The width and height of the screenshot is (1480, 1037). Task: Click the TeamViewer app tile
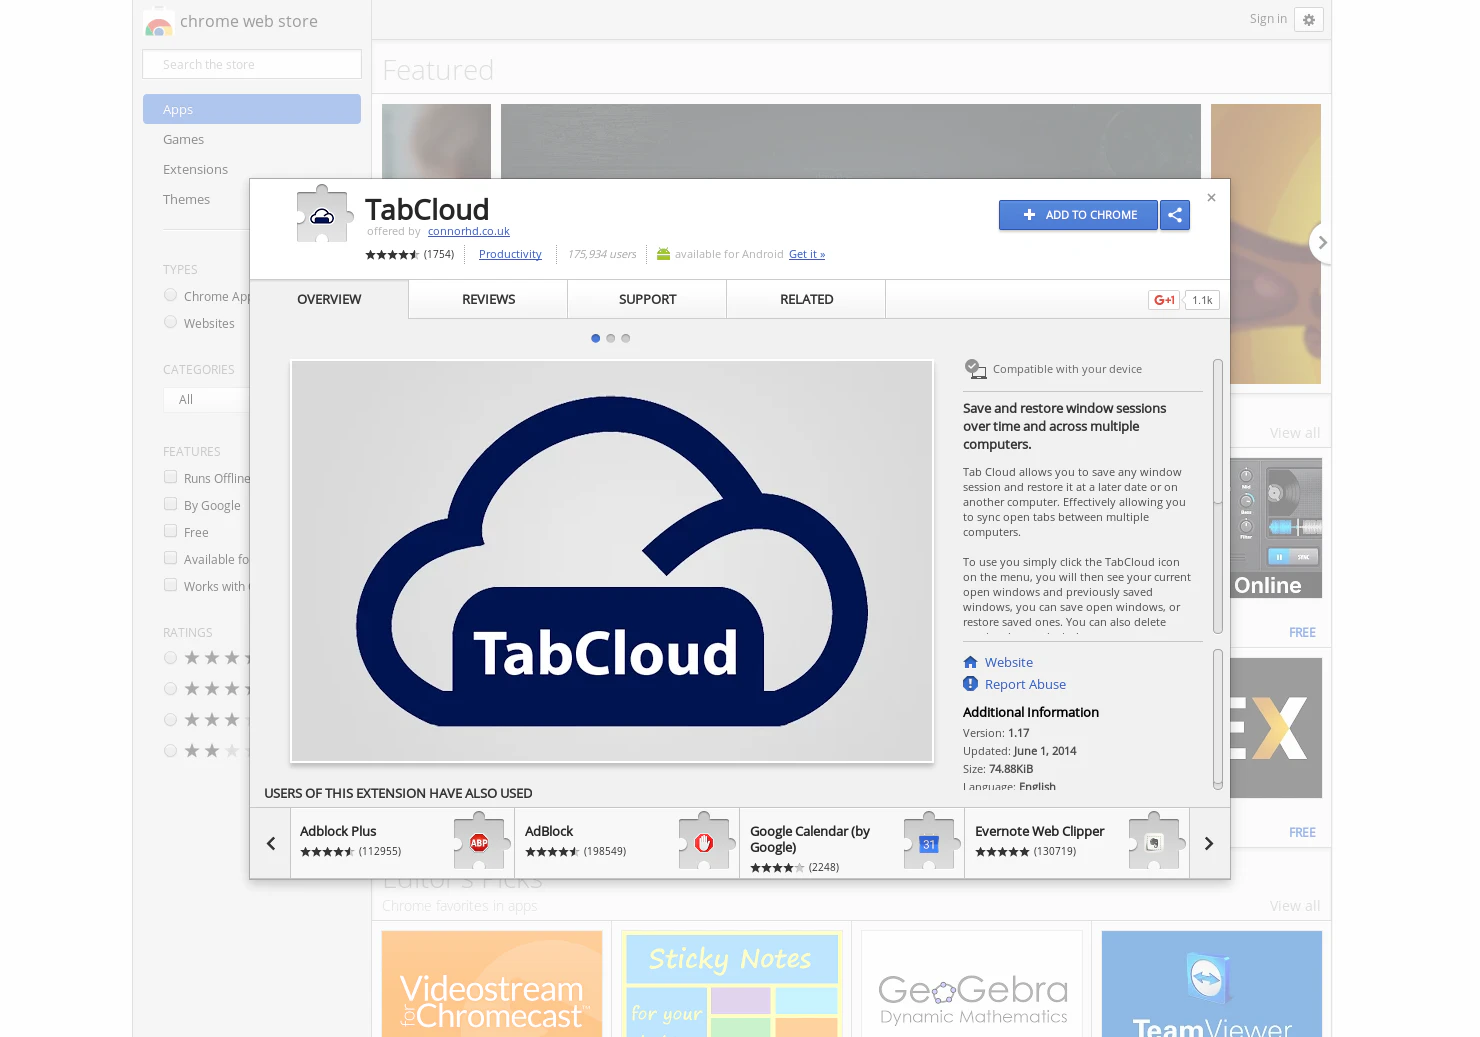pyautogui.click(x=1212, y=984)
